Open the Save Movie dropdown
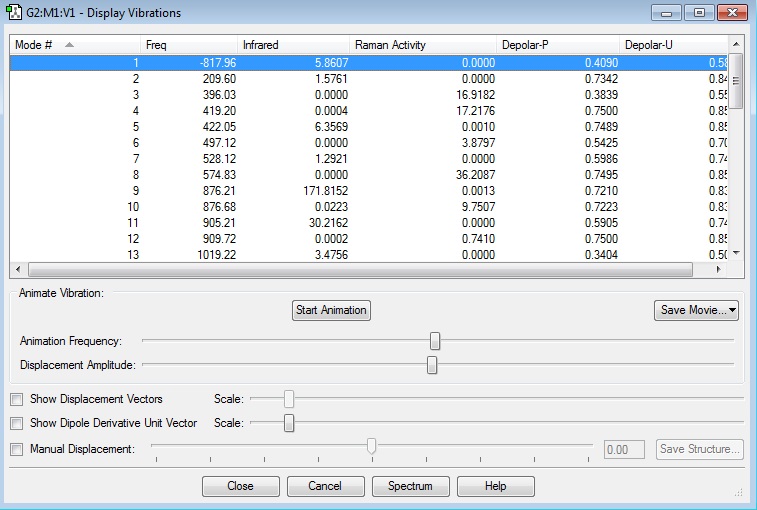757x510 pixels. click(x=696, y=310)
